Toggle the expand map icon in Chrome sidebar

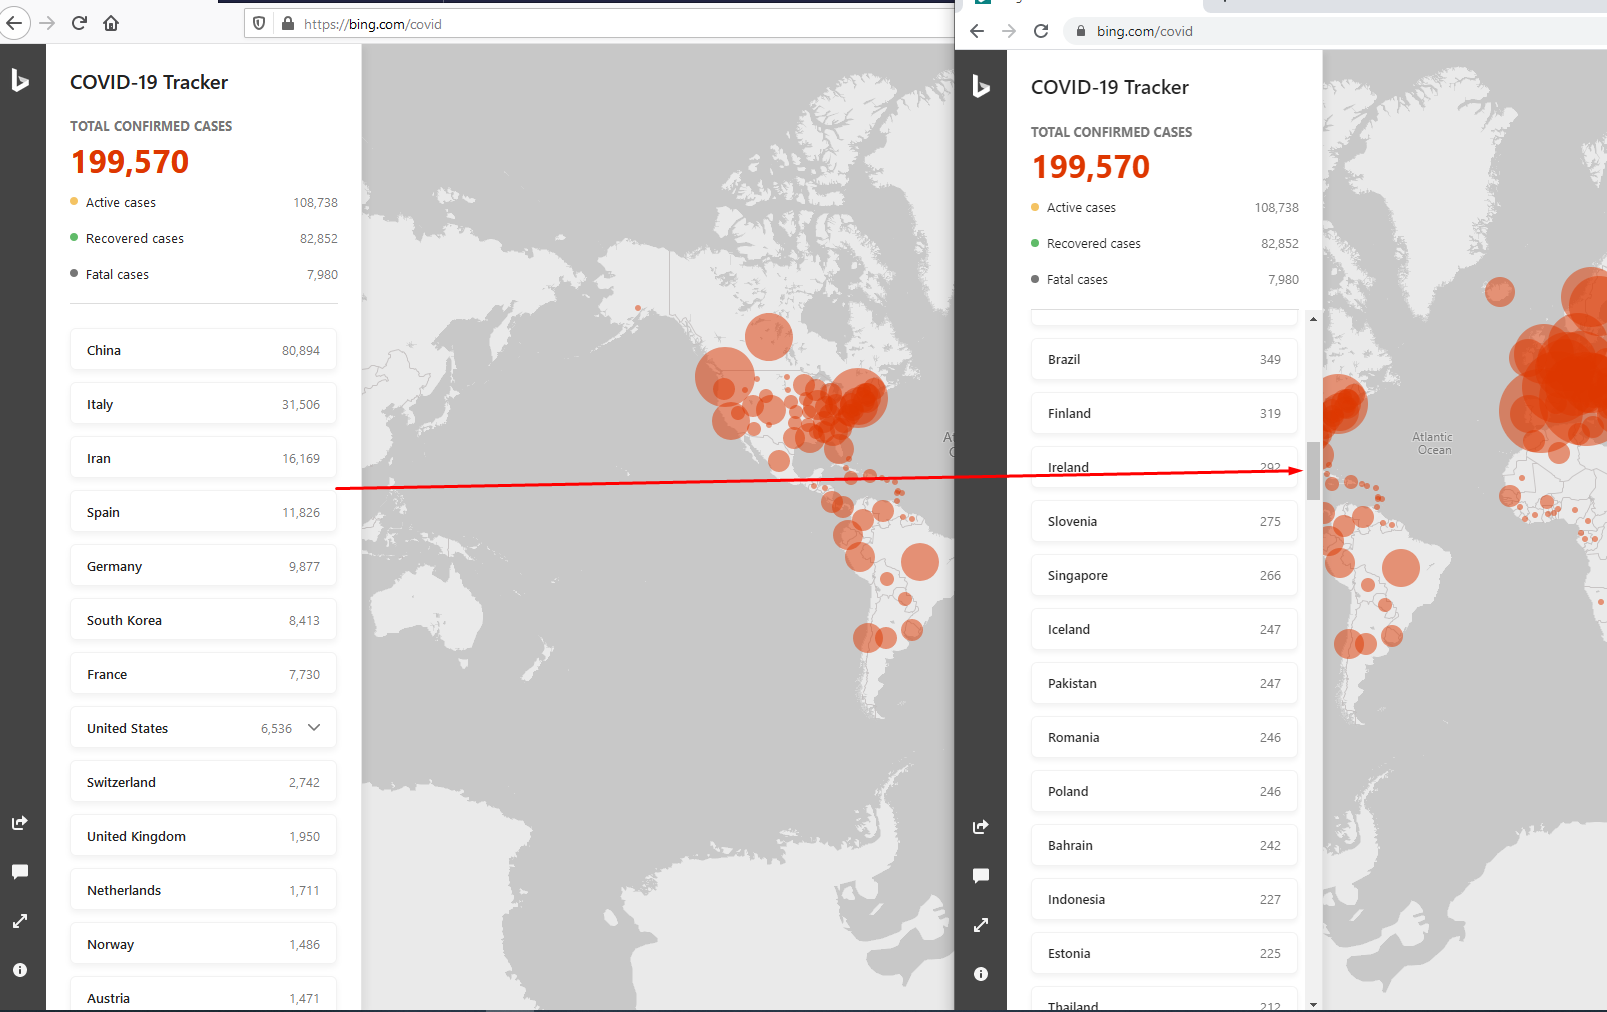point(981,925)
